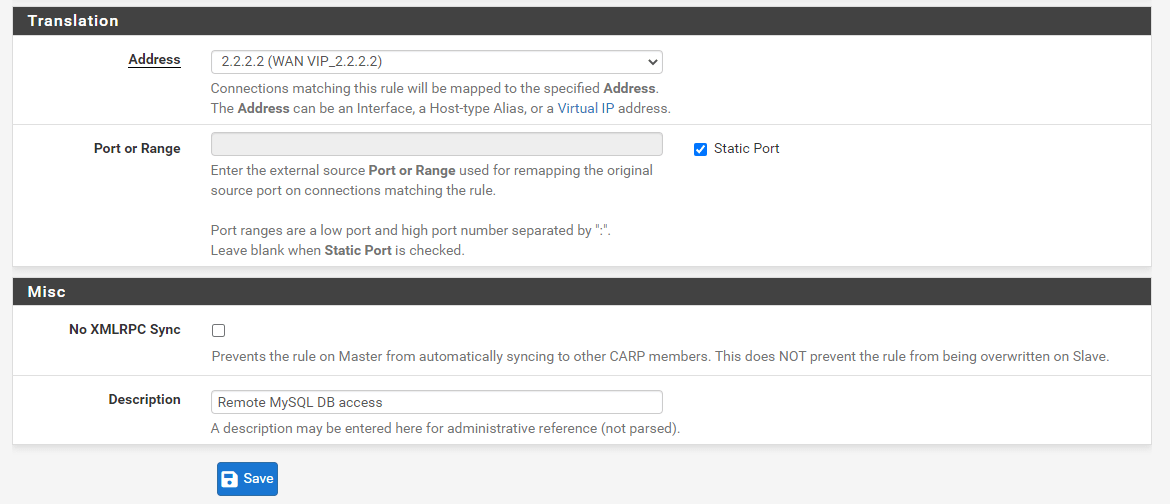Open the translation Address dropdown
The width and height of the screenshot is (1170, 504).
[x=437, y=62]
